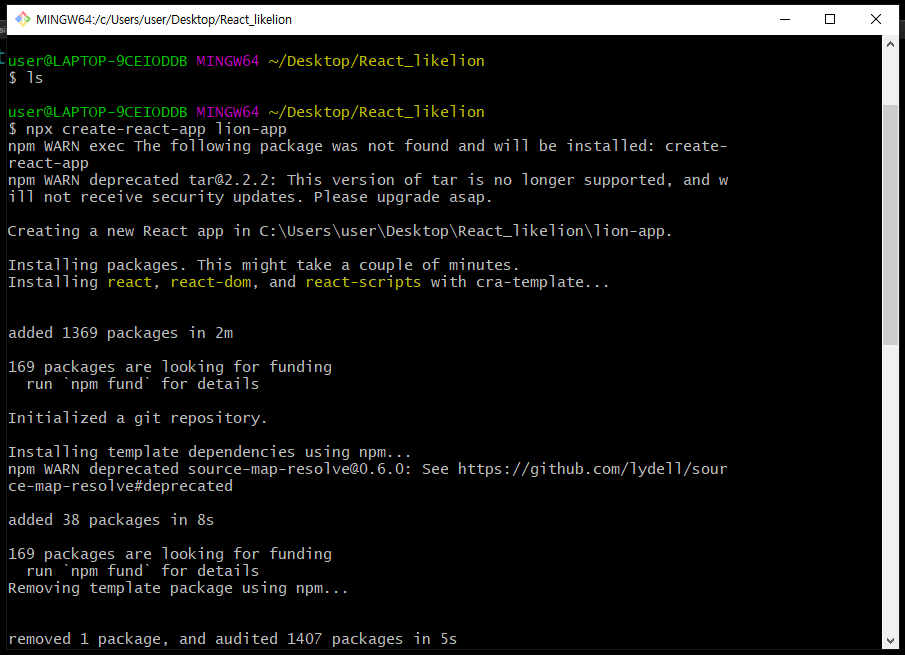Click 'Removing template package using npm...' line

click(178, 588)
